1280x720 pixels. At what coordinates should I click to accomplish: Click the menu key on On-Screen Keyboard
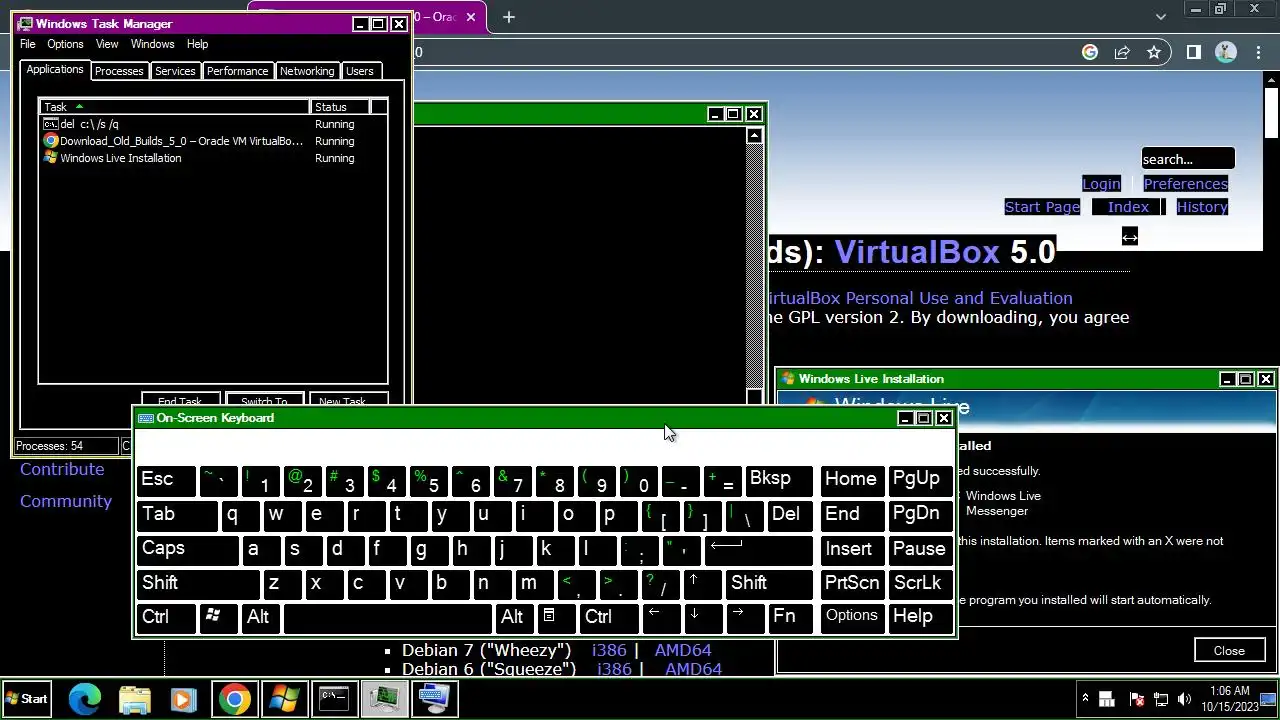tap(555, 618)
